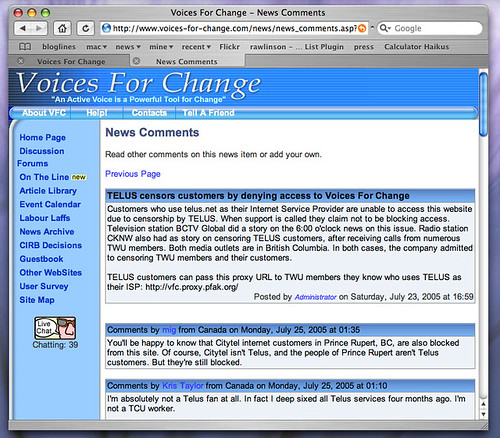Click the scroll down arrow
Screen dimensions: 500x438
(x=483, y=414)
